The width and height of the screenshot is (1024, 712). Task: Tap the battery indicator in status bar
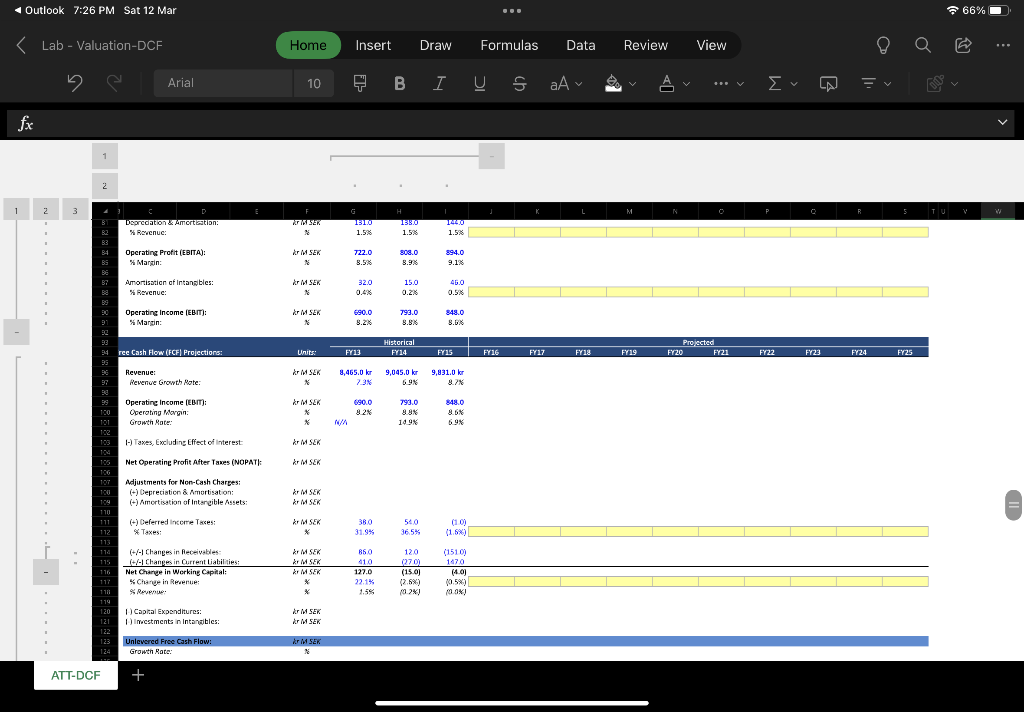(999, 10)
